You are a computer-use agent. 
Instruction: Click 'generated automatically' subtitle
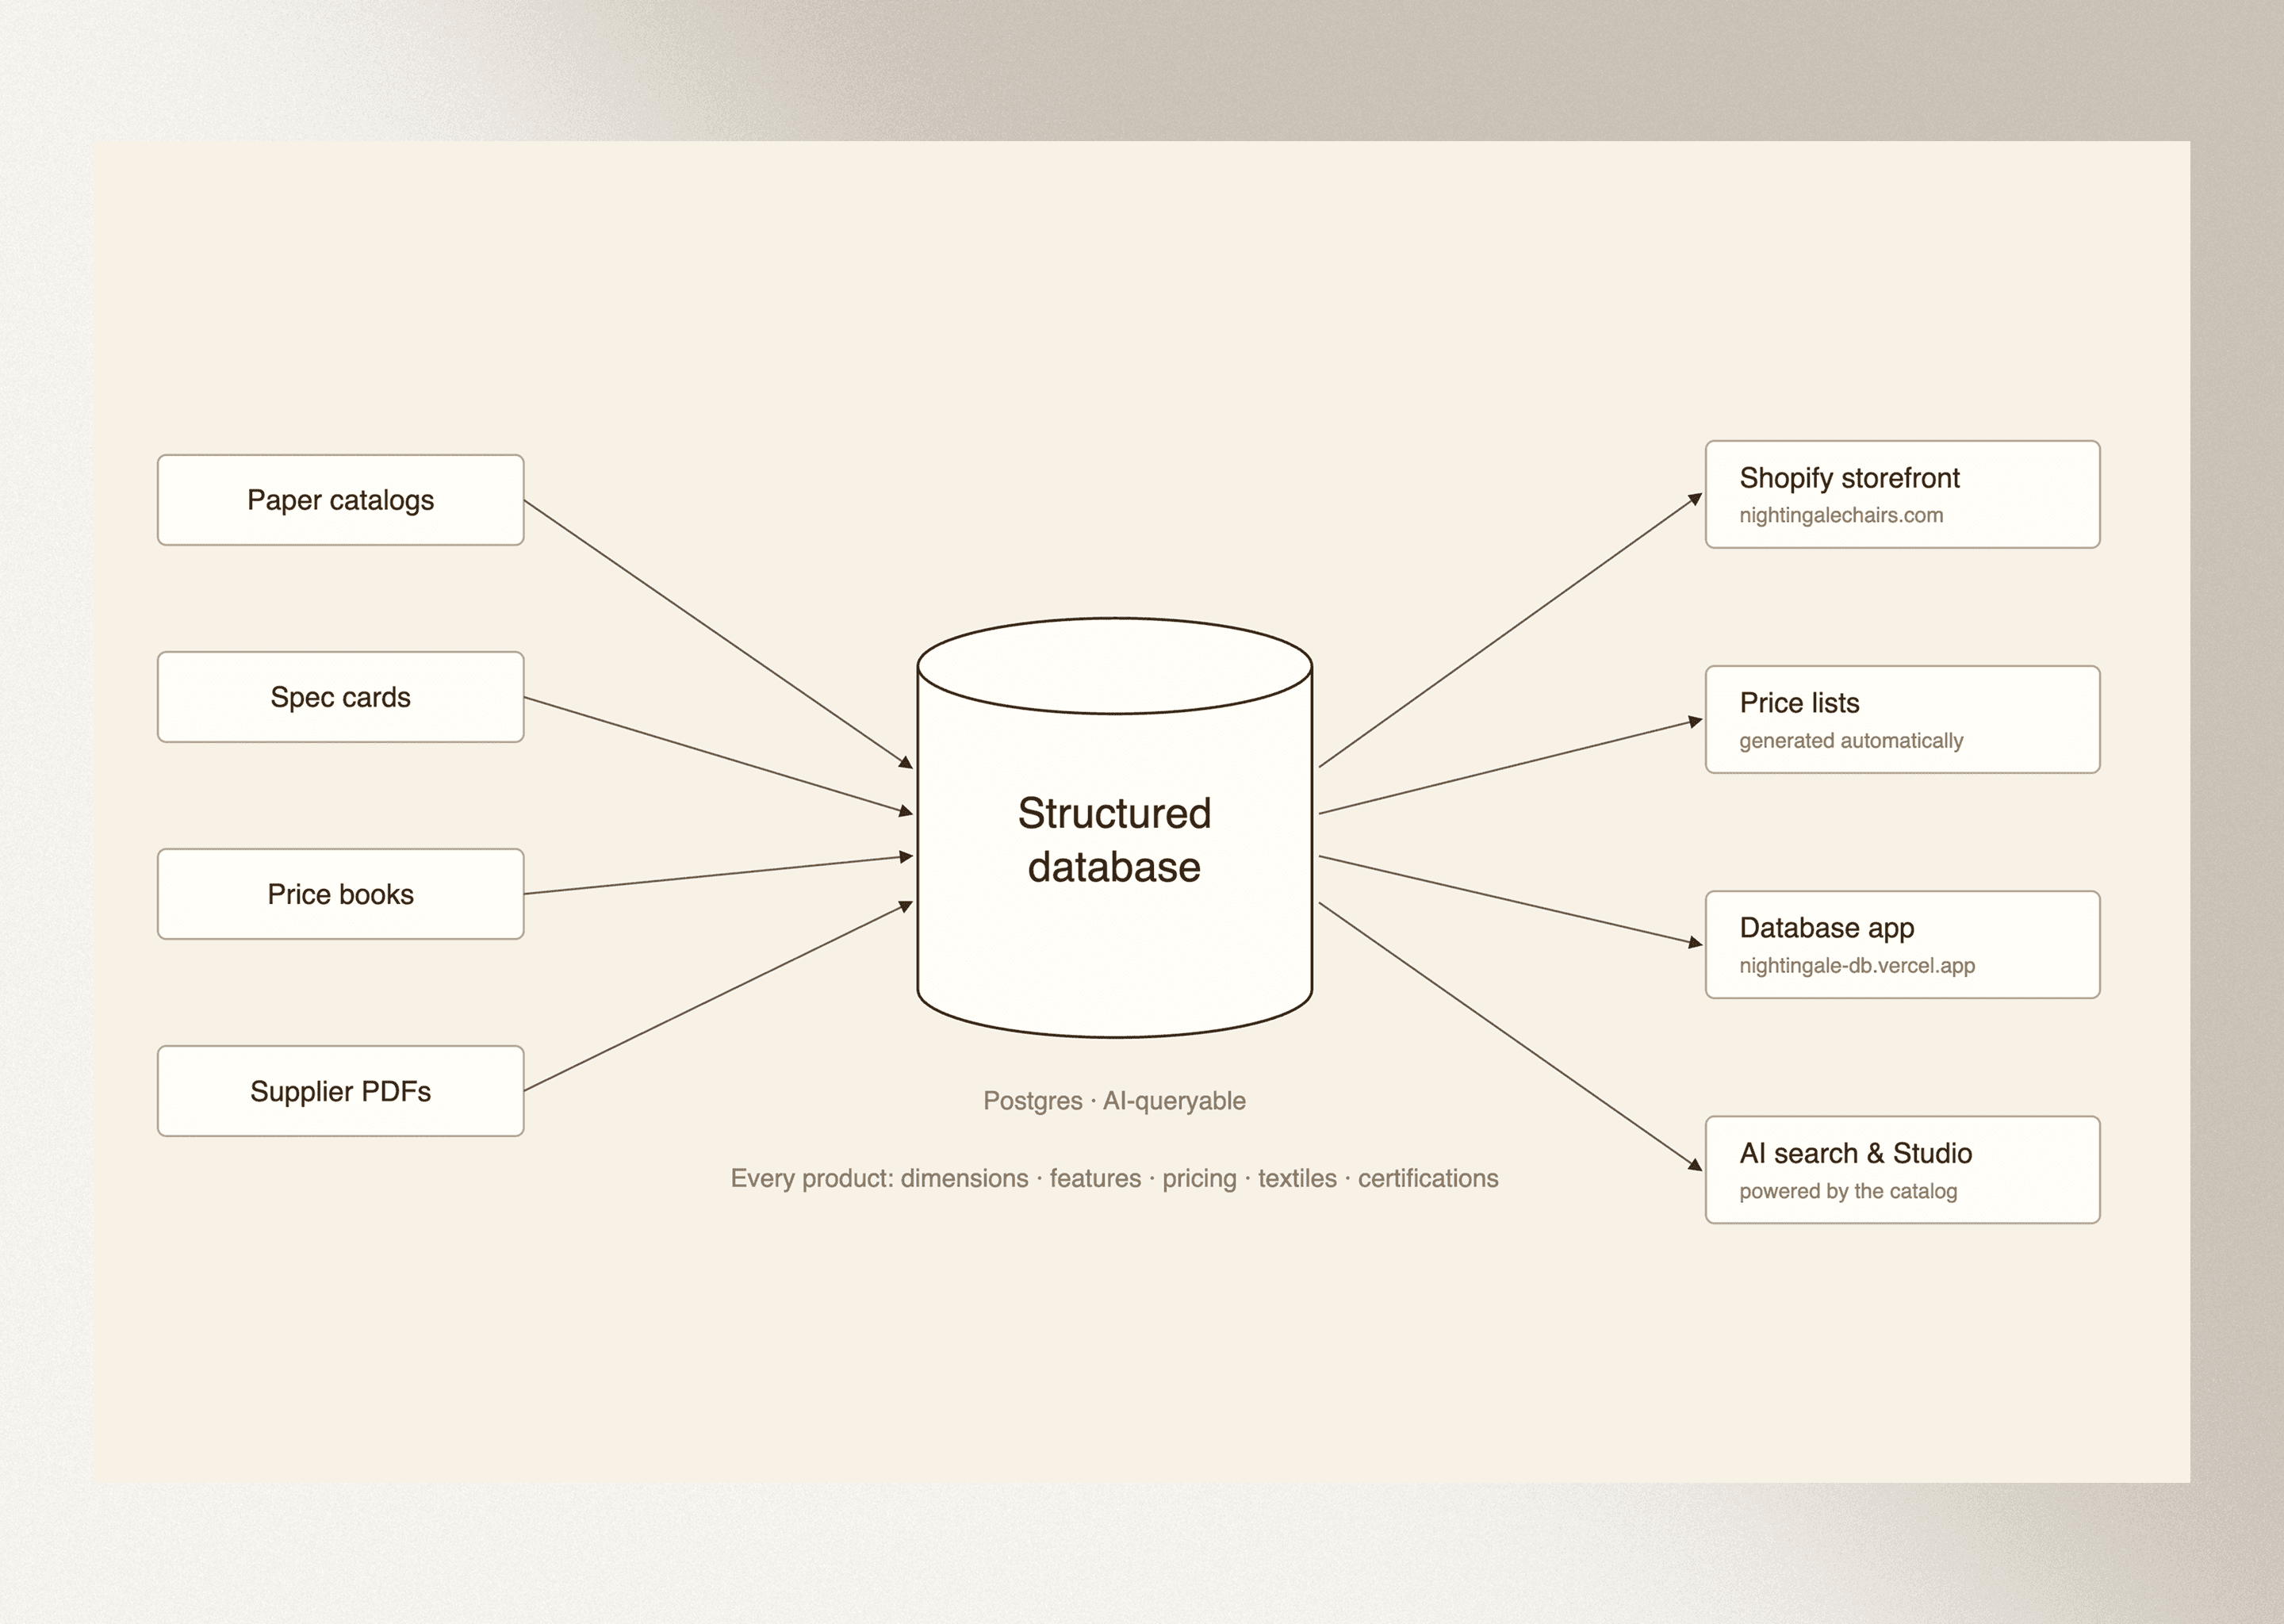pyautogui.click(x=1851, y=741)
